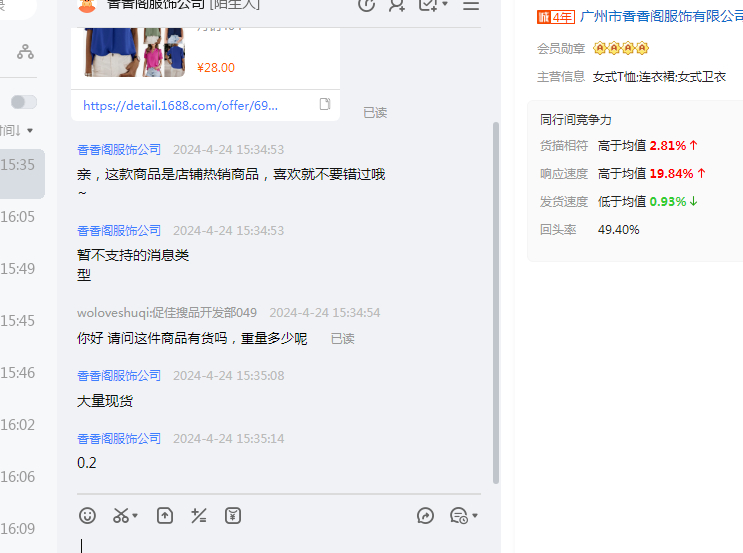Image resolution: width=743 pixels, height=553 pixels.
Task: Click the scissors screenshot tool
Action: click(121, 516)
